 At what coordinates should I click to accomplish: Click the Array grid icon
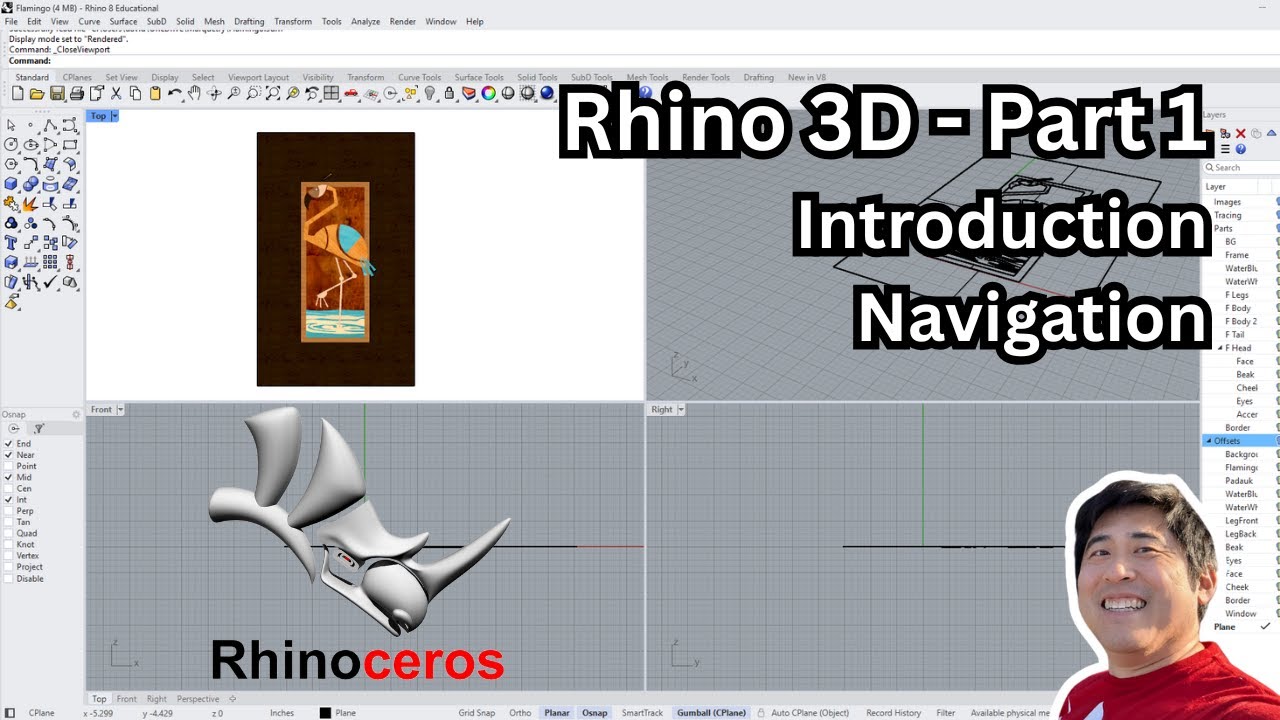(50, 262)
